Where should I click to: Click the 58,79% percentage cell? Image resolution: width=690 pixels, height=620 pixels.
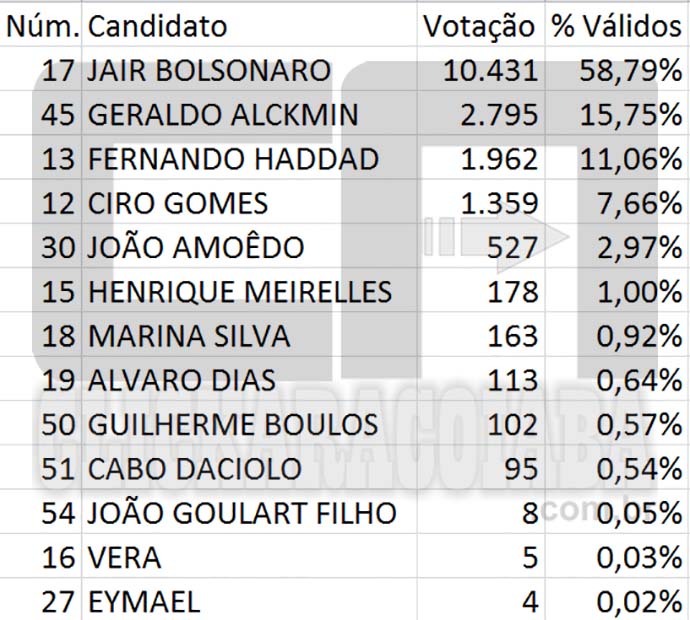coord(617,69)
